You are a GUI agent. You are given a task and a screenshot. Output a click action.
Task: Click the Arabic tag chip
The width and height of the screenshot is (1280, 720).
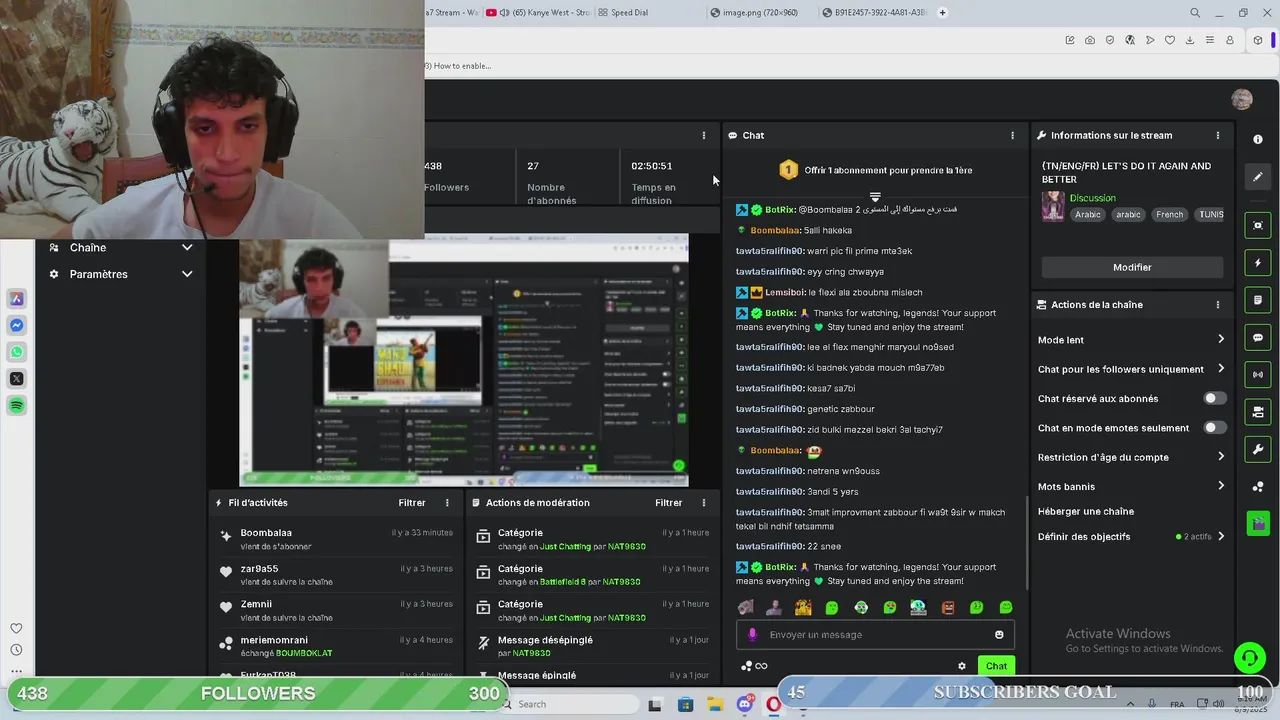(x=1087, y=214)
